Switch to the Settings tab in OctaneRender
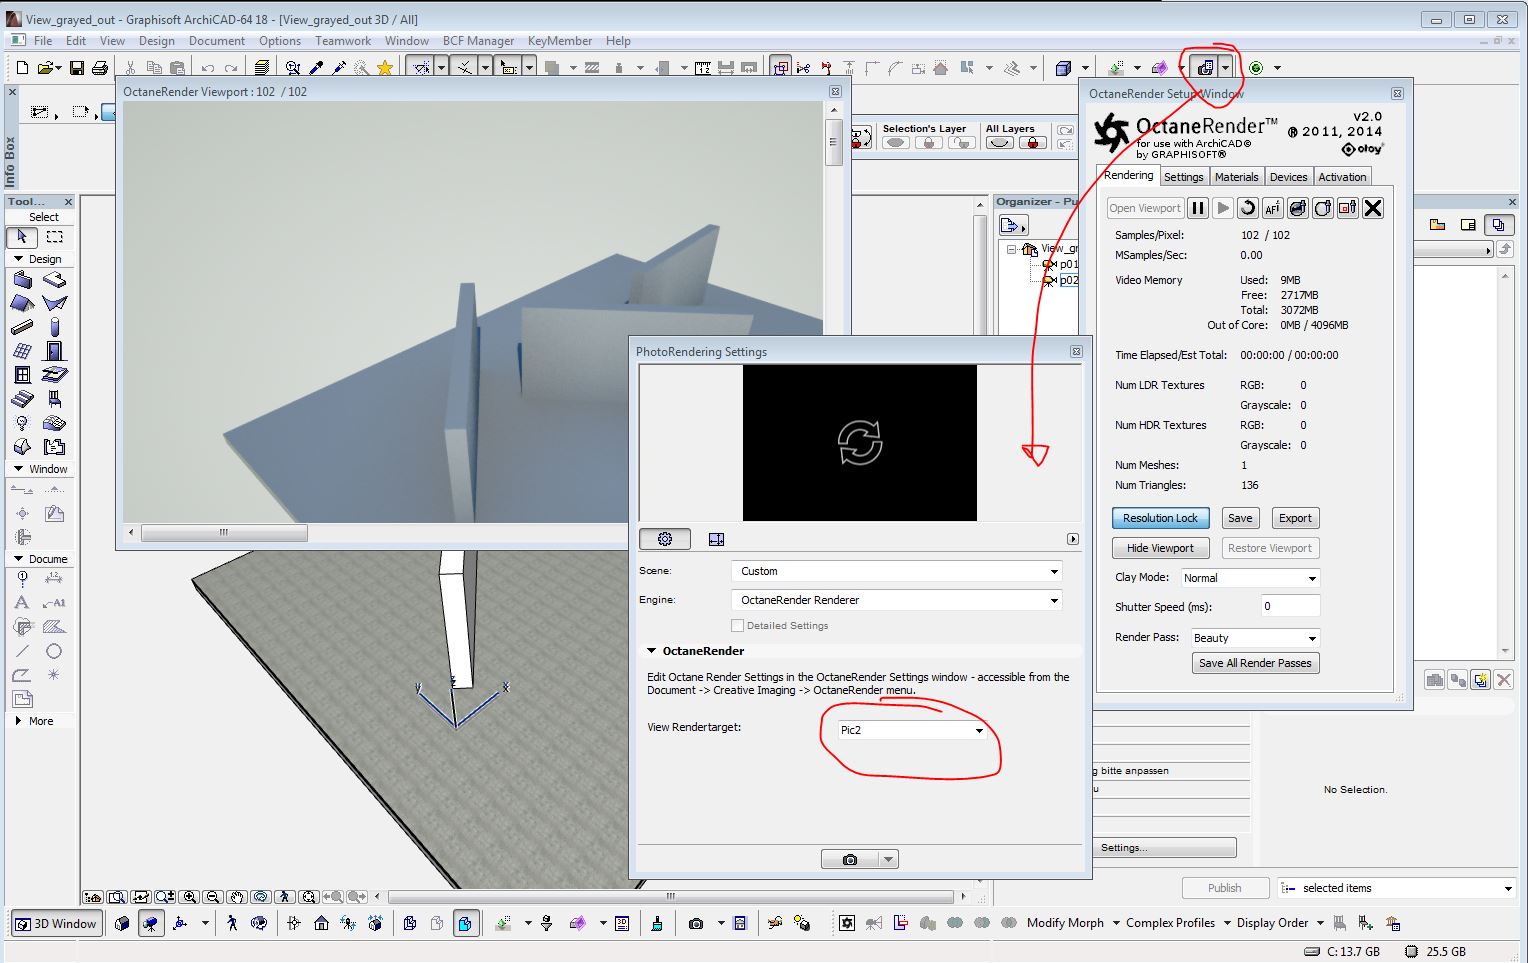This screenshot has width=1528, height=963. tap(1184, 177)
